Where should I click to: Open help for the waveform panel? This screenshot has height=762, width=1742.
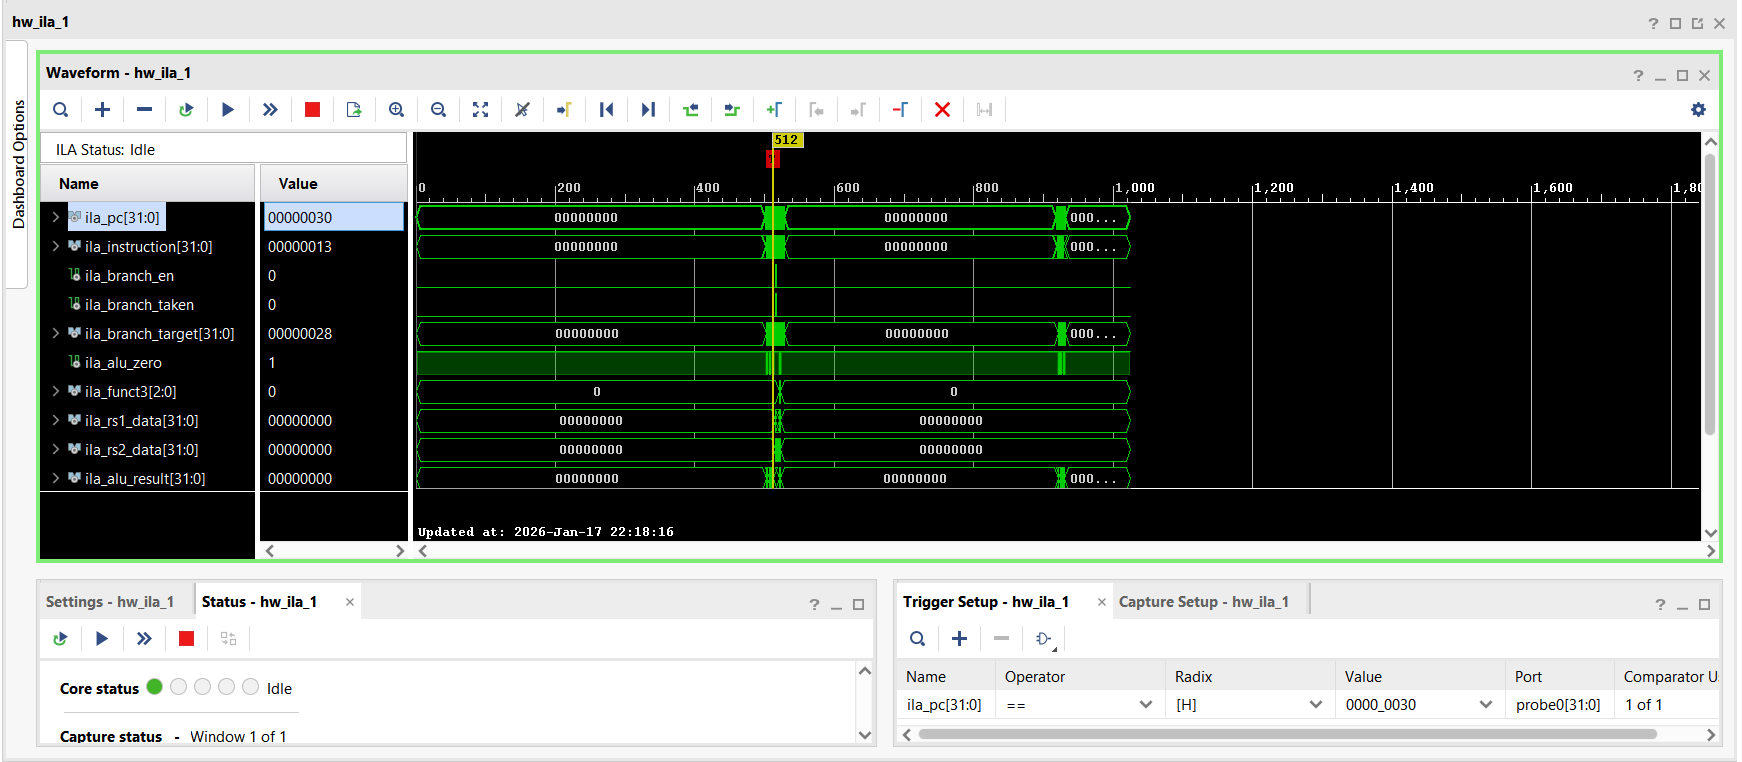(1638, 76)
